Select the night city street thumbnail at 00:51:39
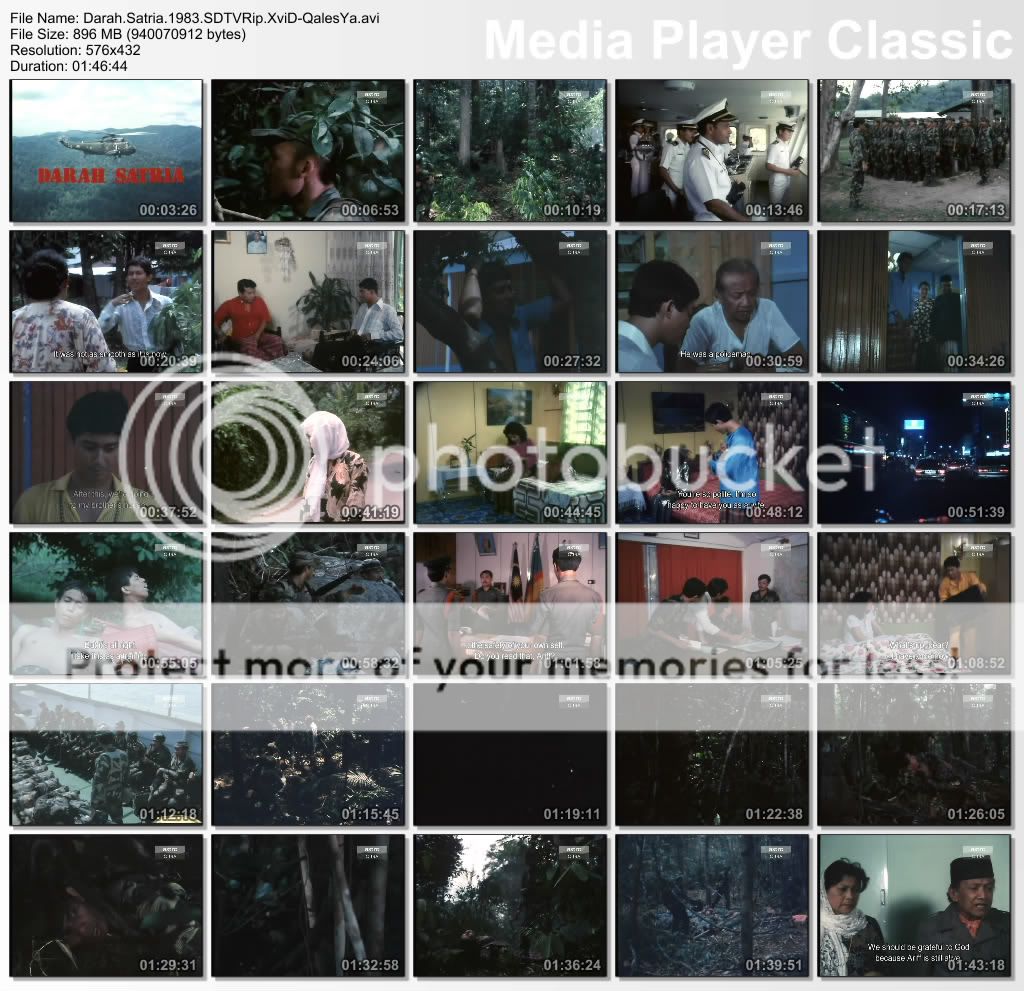The width and height of the screenshot is (1024, 991). [914, 453]
